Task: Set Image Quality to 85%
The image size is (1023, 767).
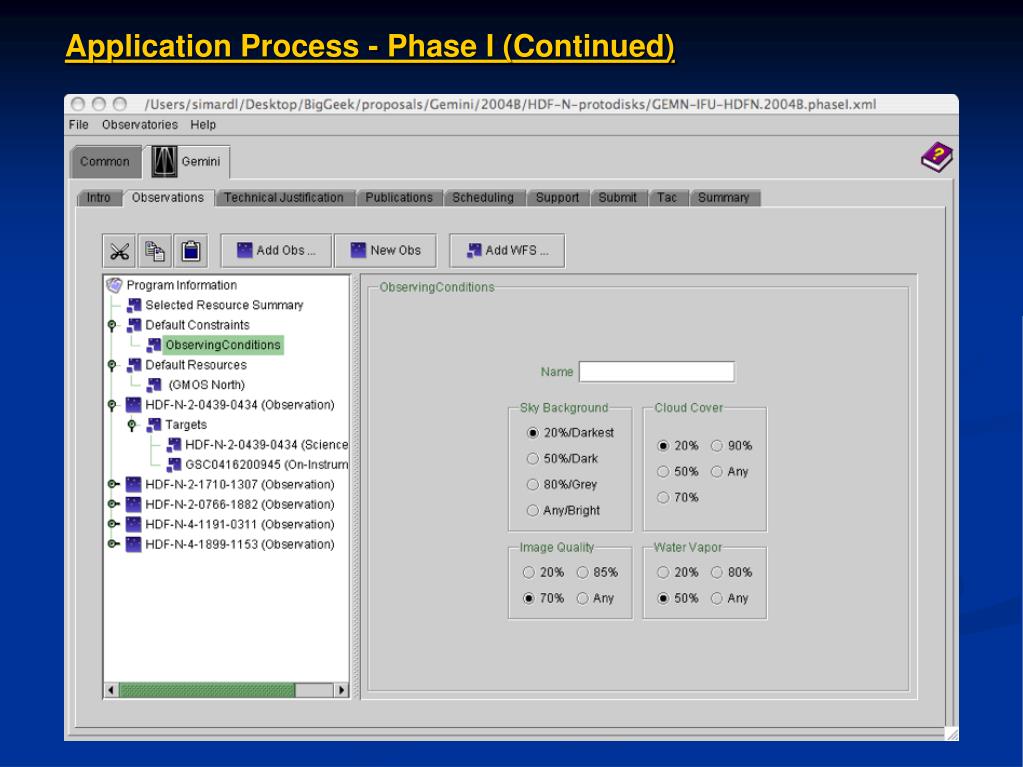Action: click(583, 572)
